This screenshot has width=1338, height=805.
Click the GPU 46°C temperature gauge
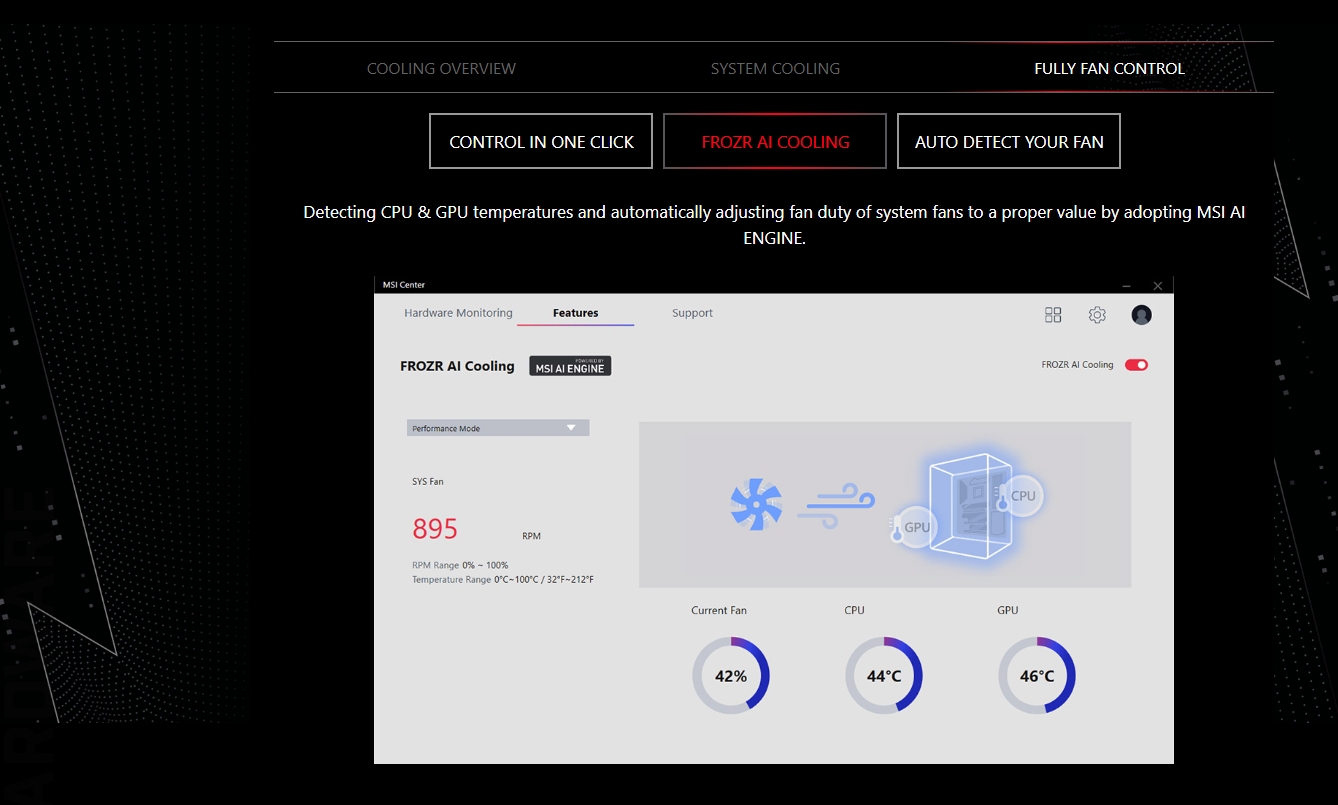click(1037, 676)
